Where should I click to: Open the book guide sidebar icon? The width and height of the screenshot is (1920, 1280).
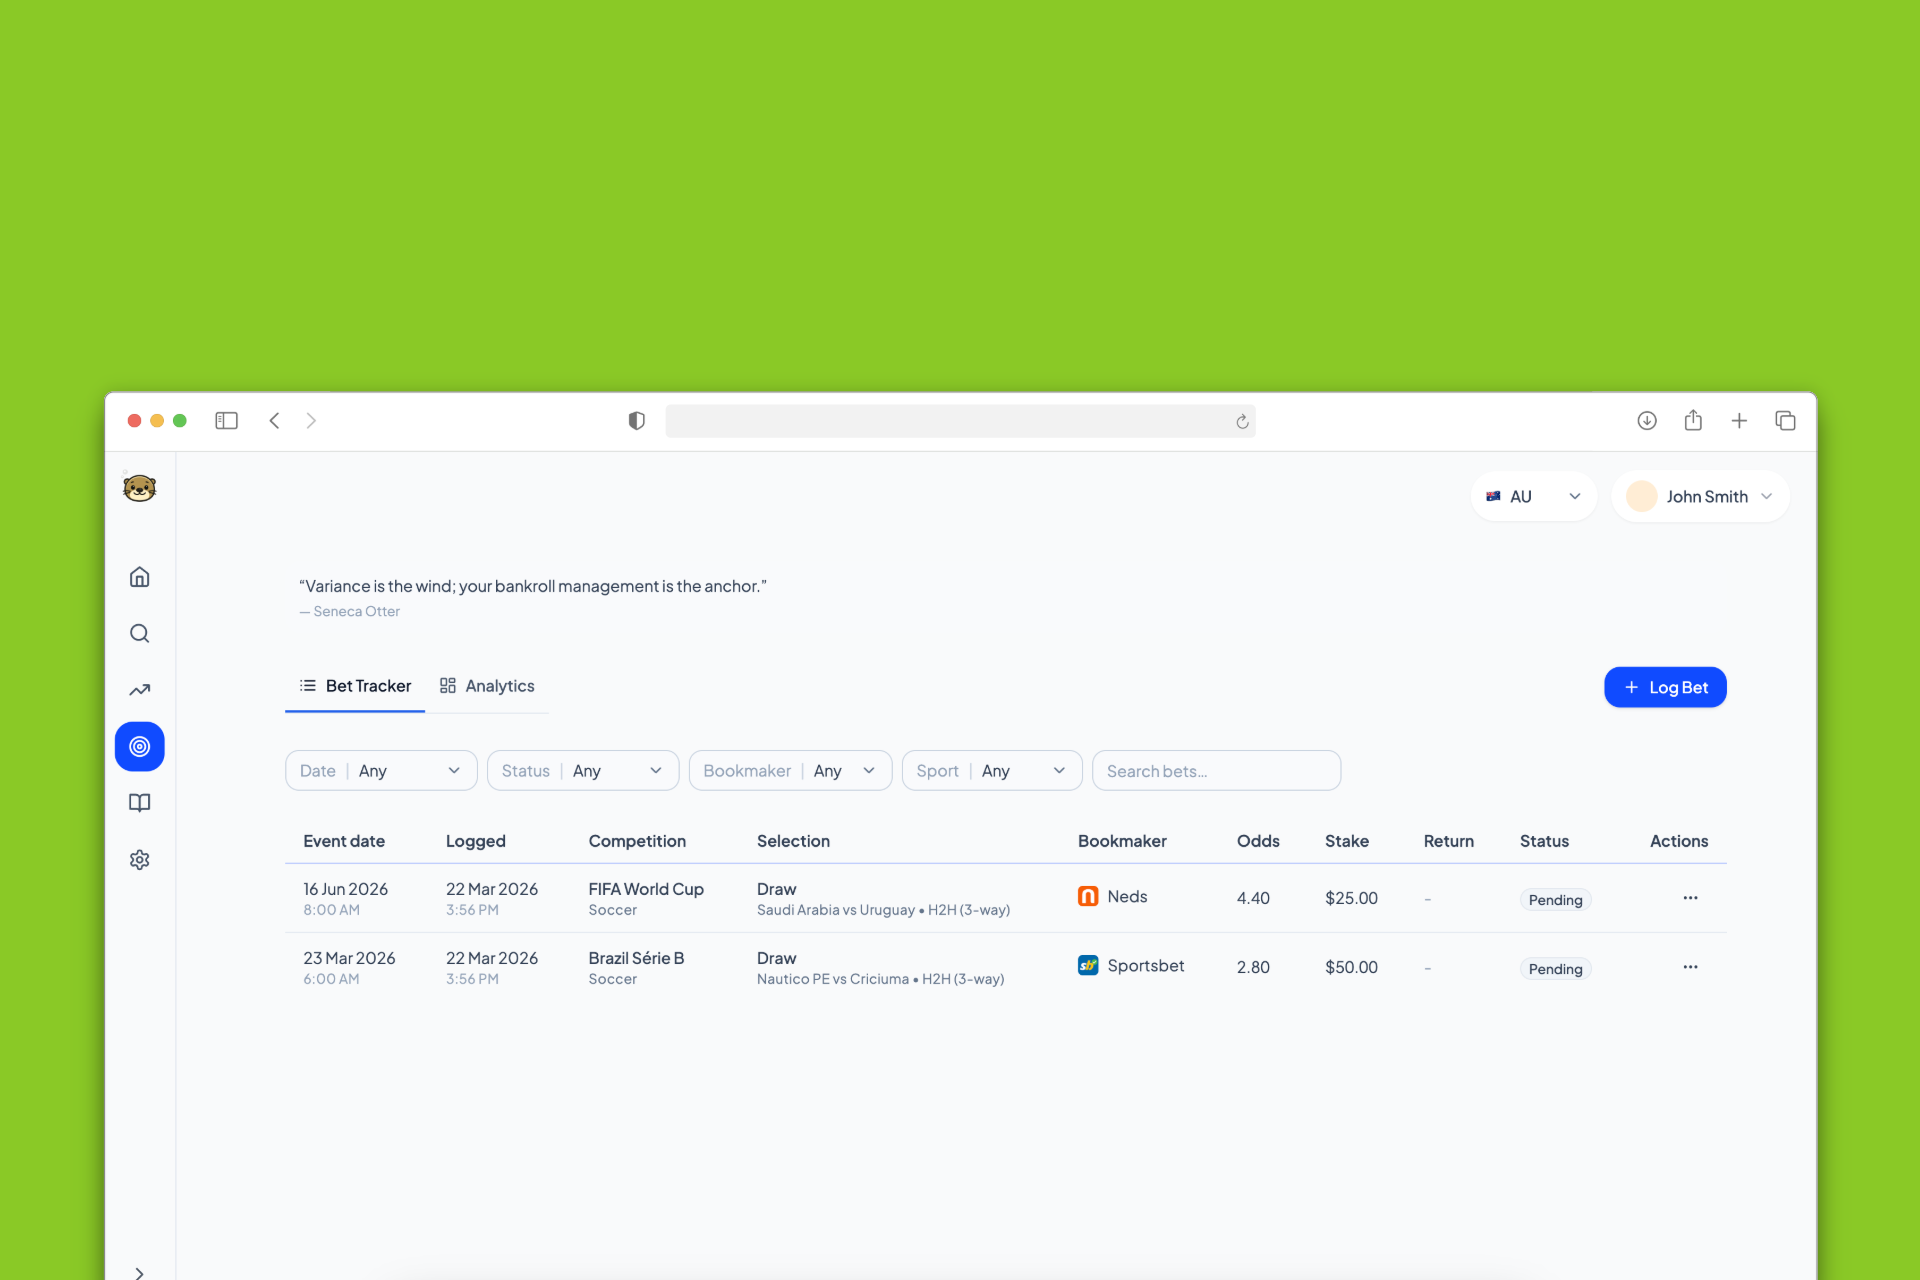pos(140,803)
